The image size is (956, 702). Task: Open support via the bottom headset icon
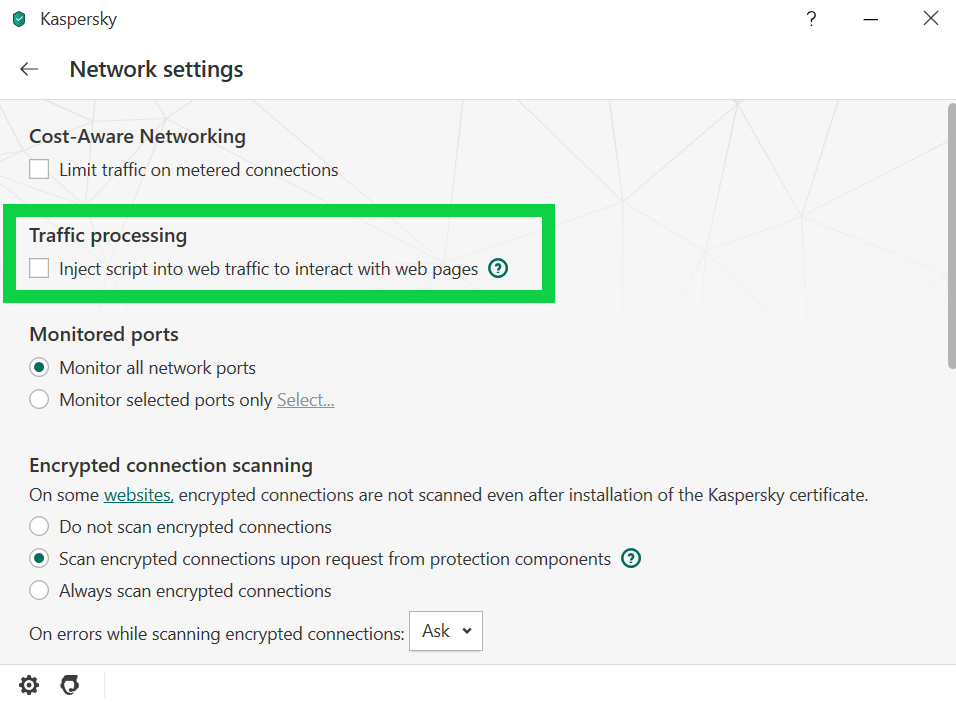[69, 685]
